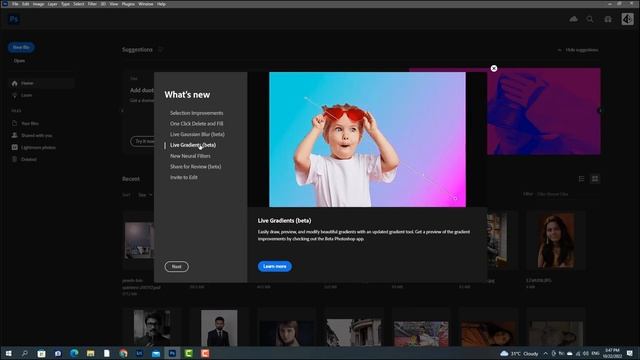Viewport: 640px width, 360px height.
Task: Open recent thumbnail of building photo
Action: 353,332
